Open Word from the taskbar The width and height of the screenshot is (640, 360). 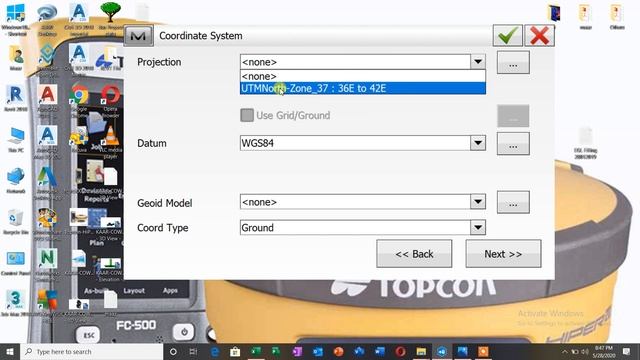380,351
